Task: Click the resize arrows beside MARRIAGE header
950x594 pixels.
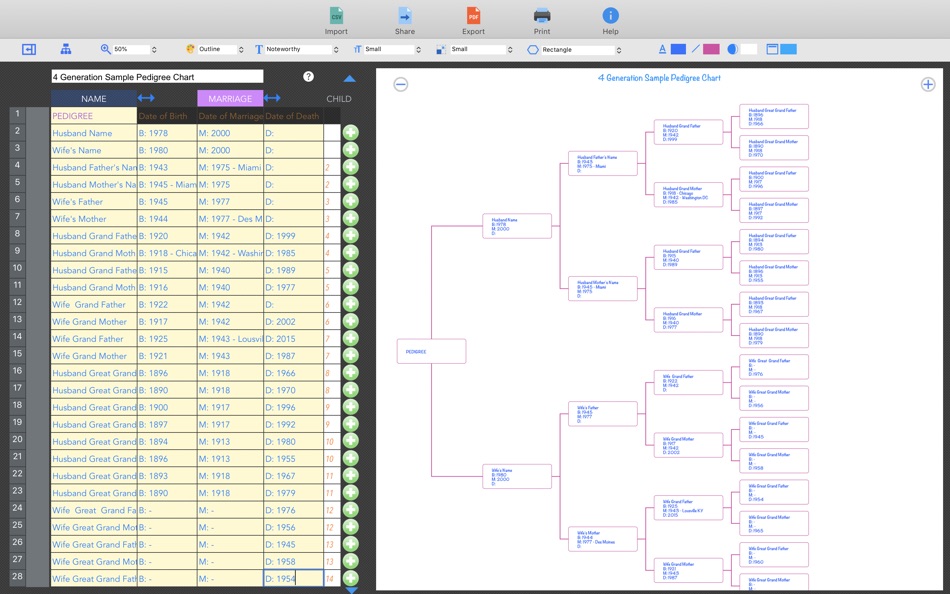Action: point(272,98)
